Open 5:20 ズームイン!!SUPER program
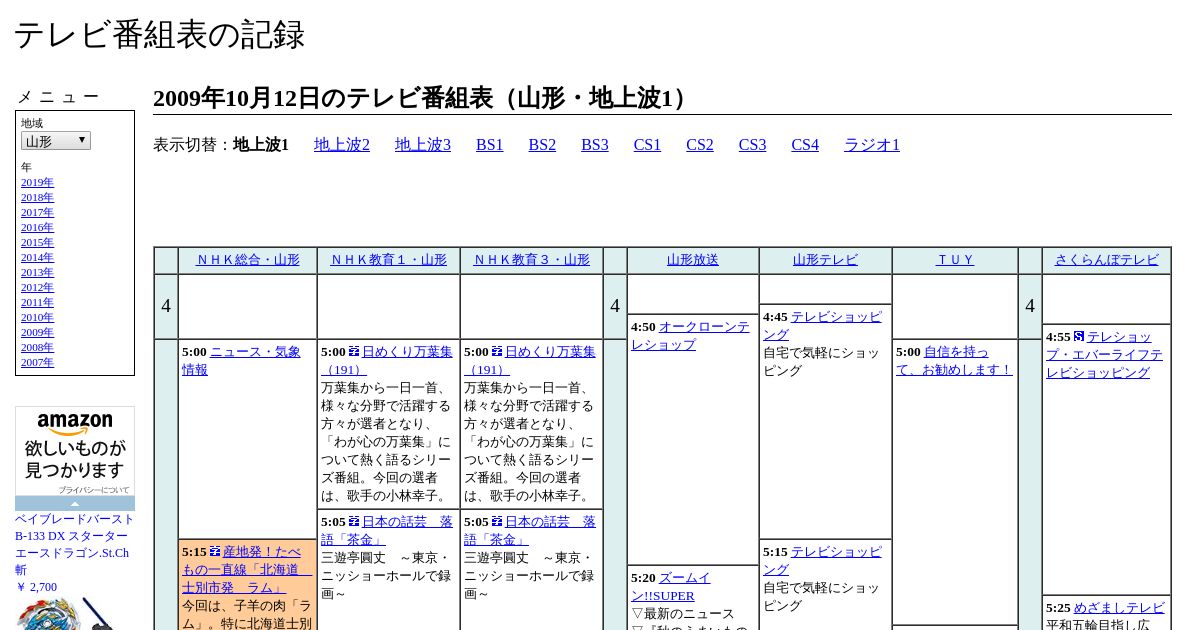The height and width of the screenshot is (630, 1200). (670, 587)
